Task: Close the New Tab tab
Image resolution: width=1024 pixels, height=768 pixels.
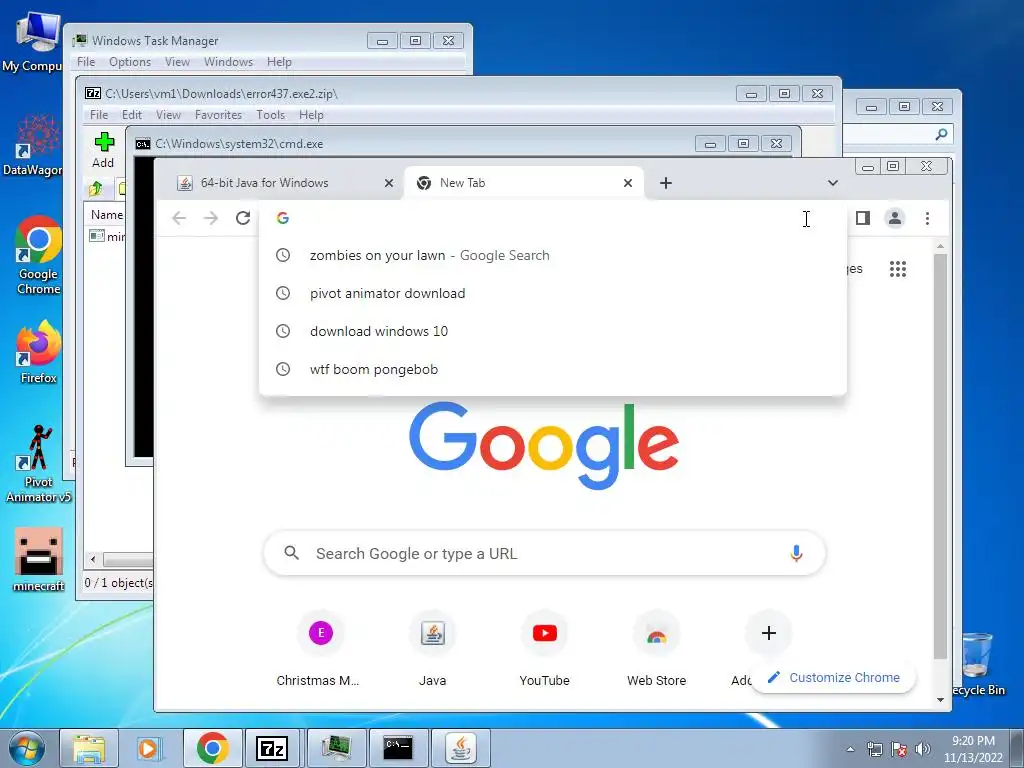Action: coord(628,183)
